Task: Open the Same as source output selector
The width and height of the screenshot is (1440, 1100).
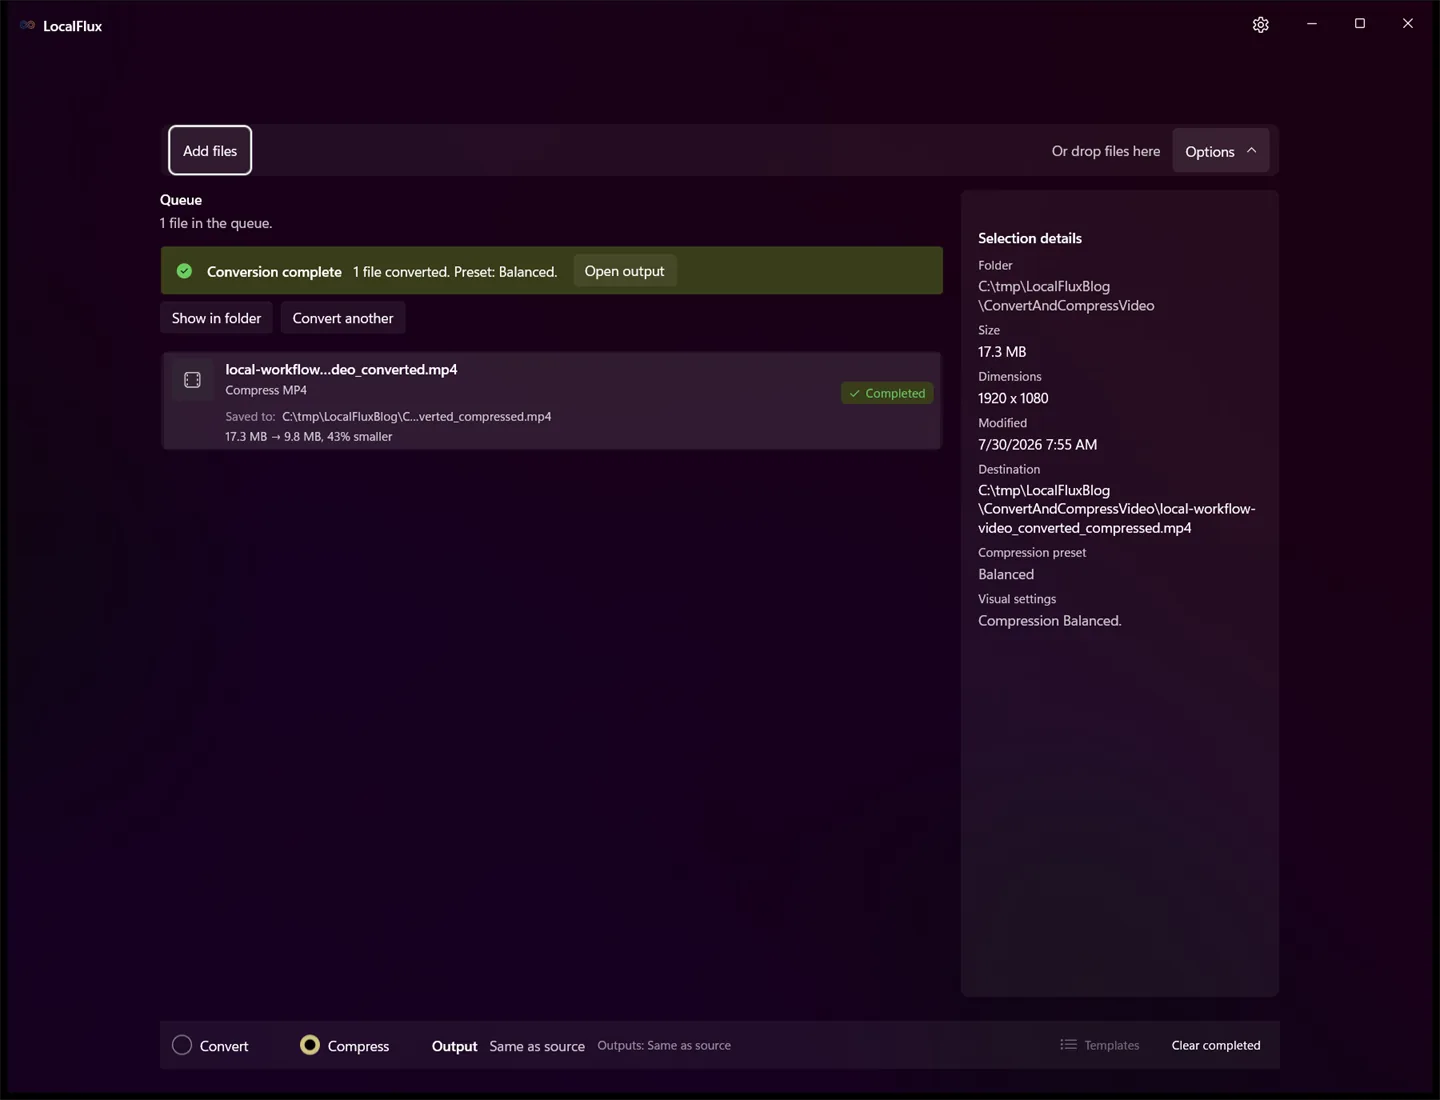Action: 537,1046
